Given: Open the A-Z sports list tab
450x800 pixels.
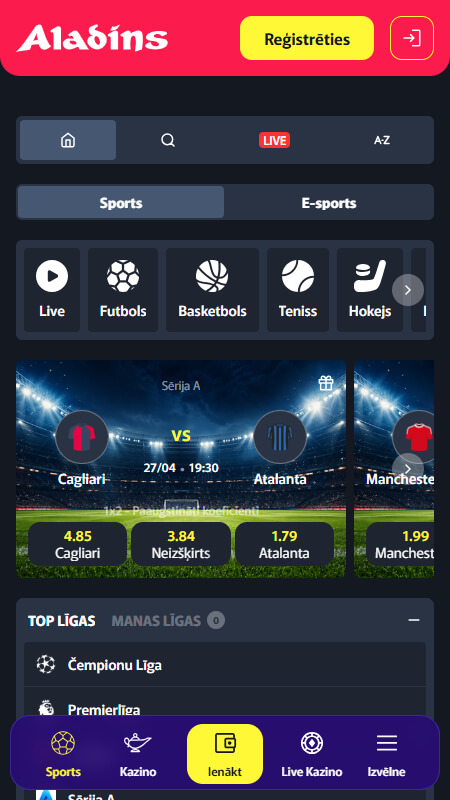Looking at the screenshot, I should click(x=382, y=140).
